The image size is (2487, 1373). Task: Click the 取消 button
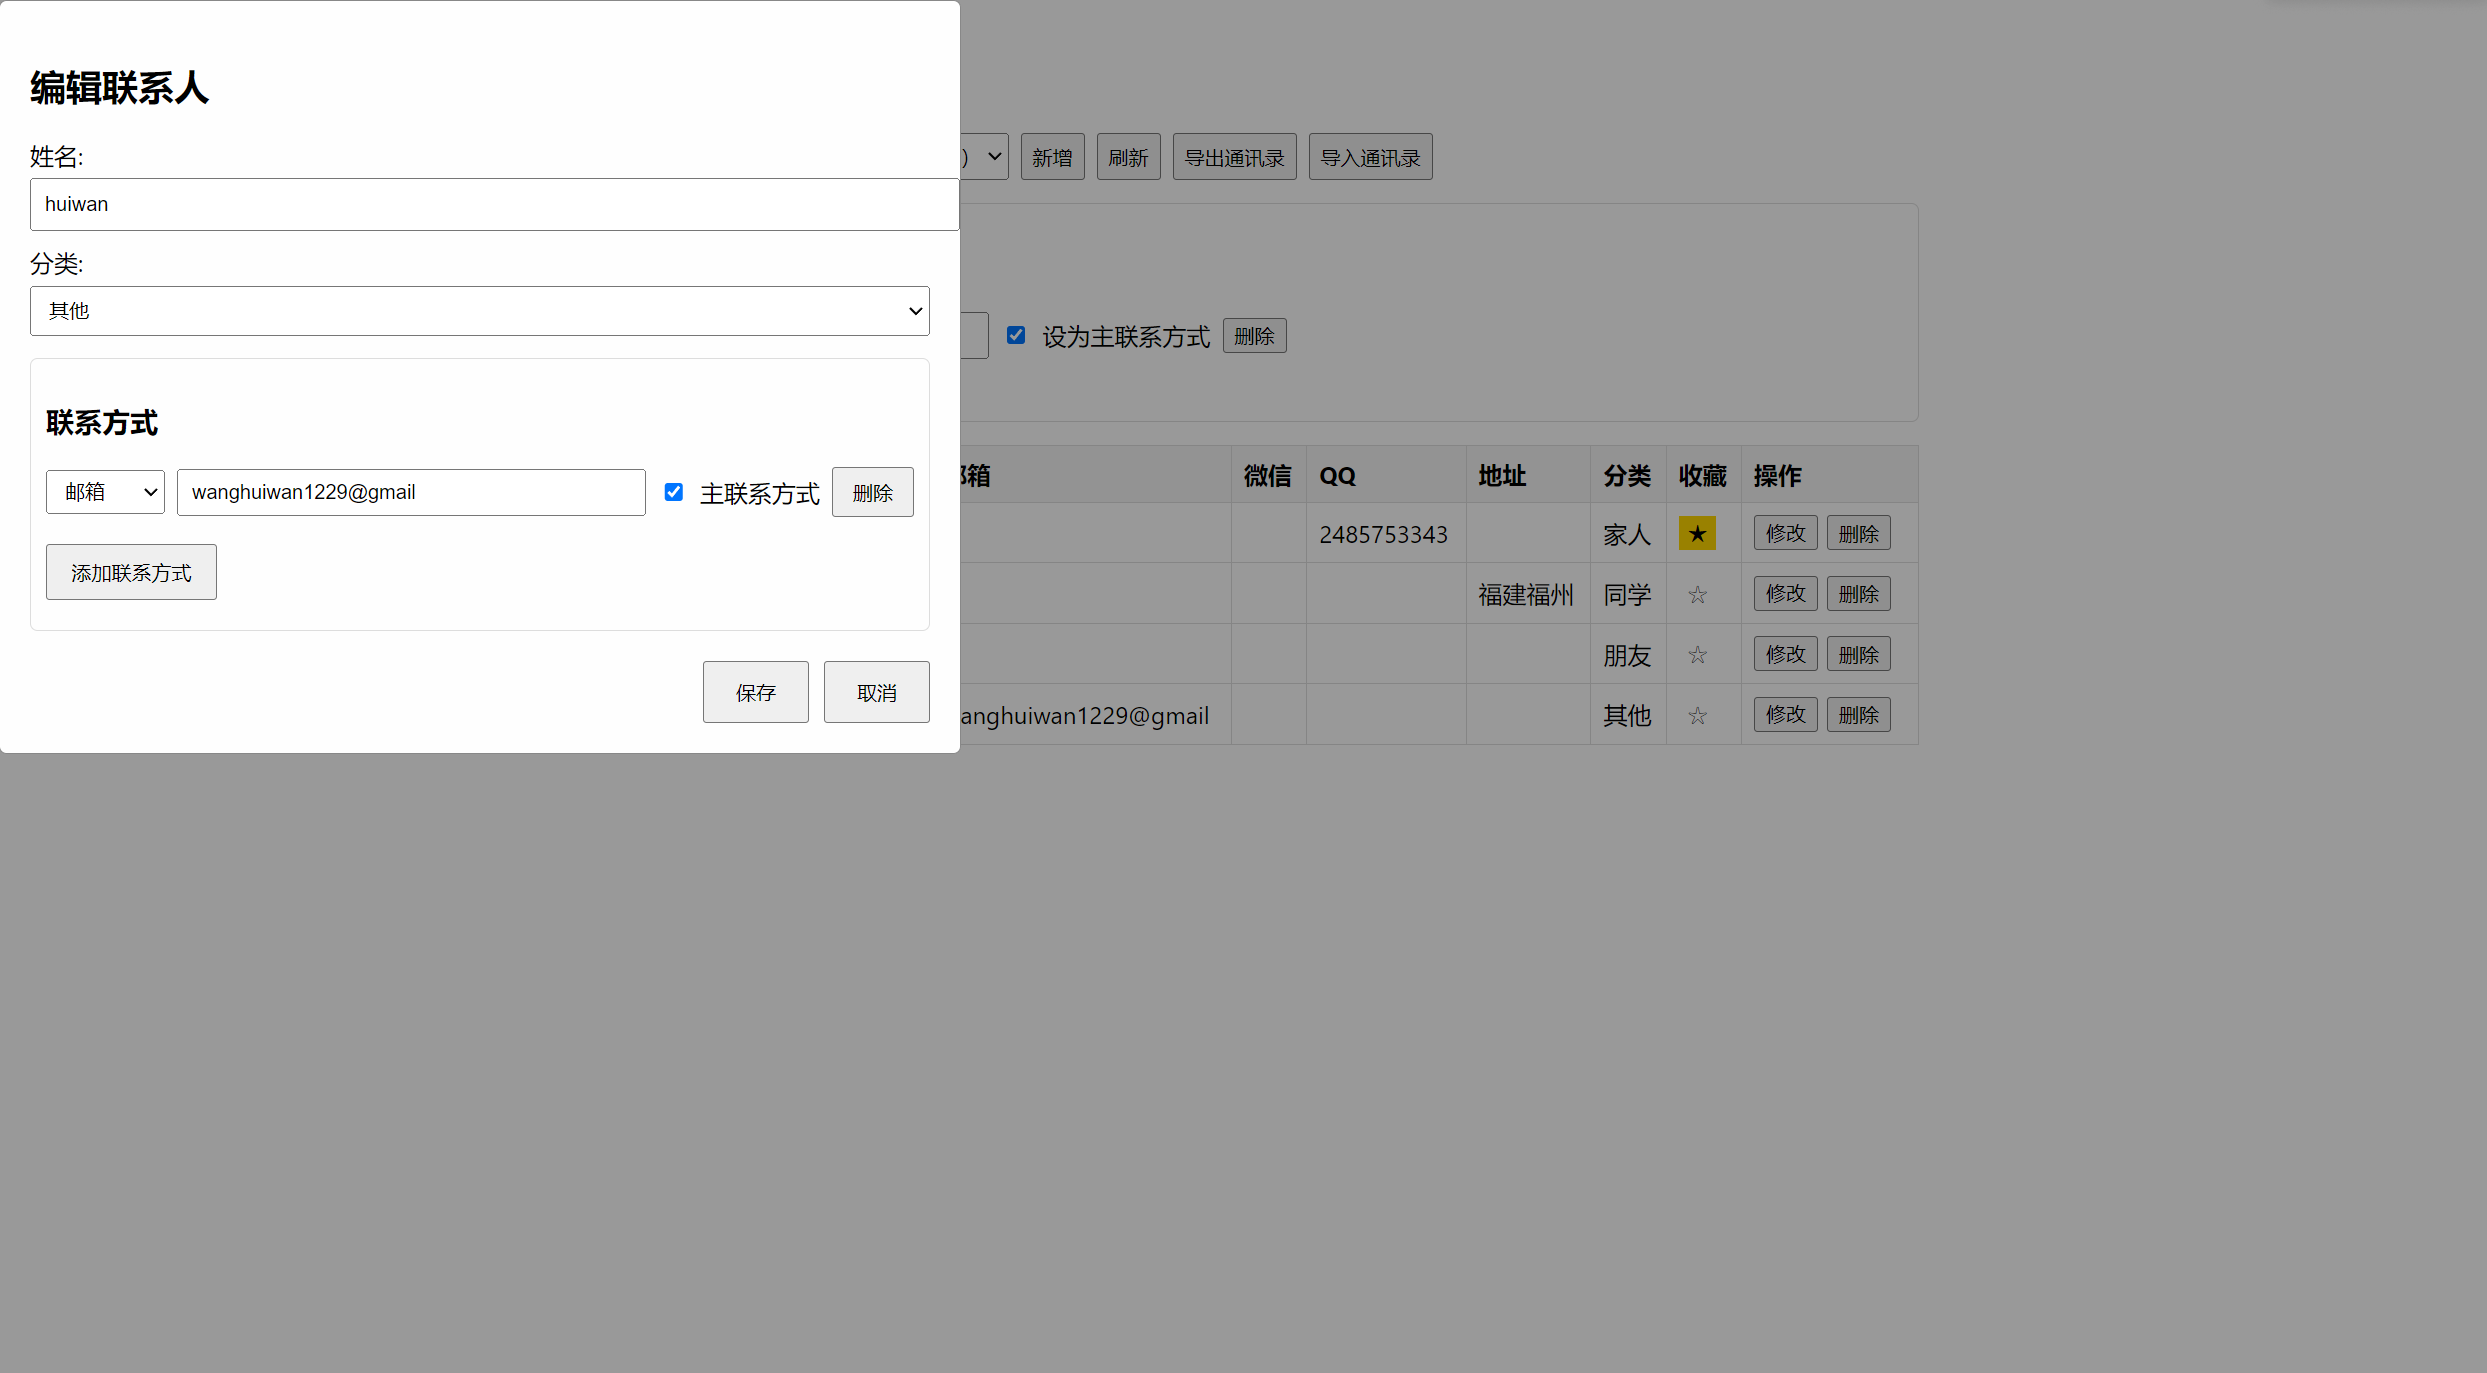coord(876,692)
